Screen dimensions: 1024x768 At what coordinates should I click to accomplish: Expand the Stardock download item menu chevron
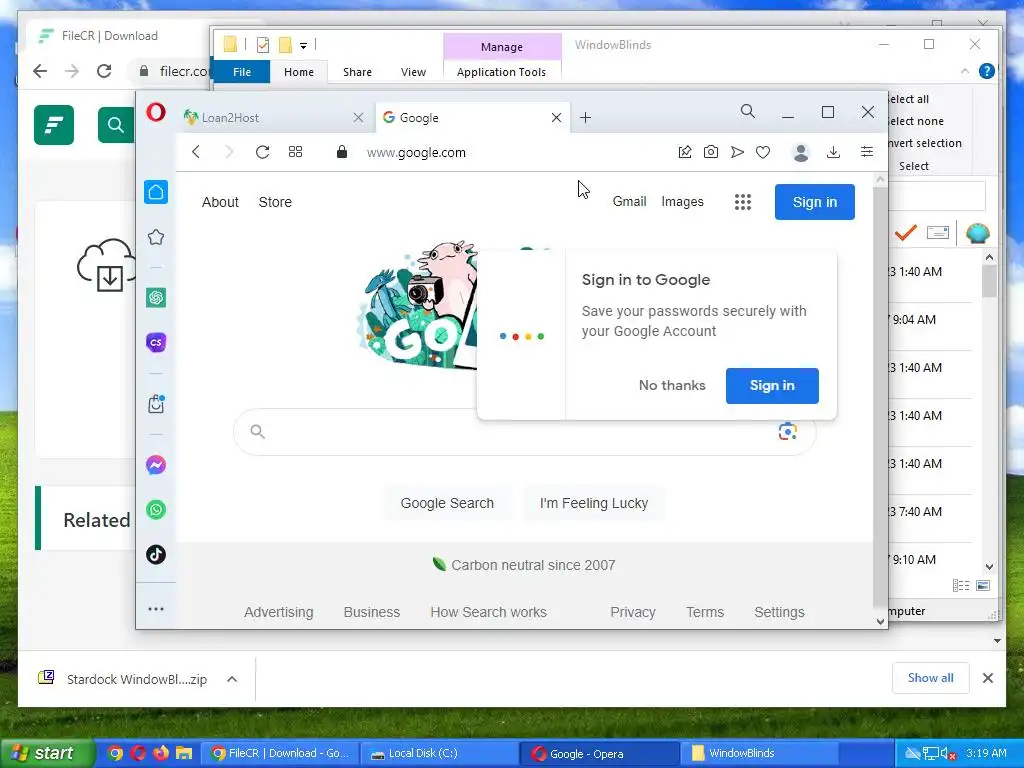tap(232, 679)
